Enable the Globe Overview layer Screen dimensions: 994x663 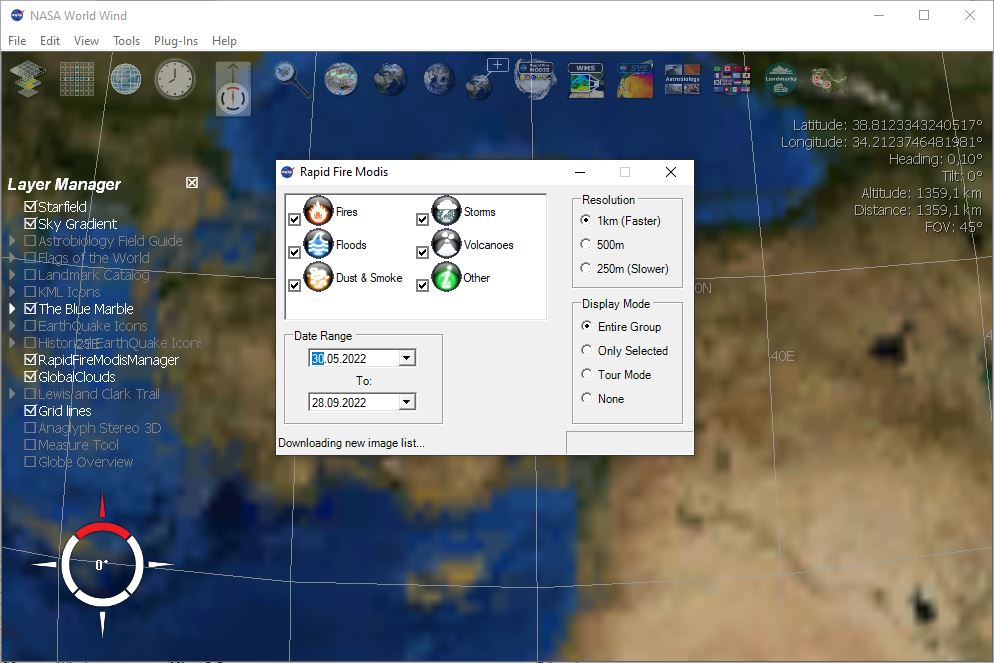click(x=30, y=462)
